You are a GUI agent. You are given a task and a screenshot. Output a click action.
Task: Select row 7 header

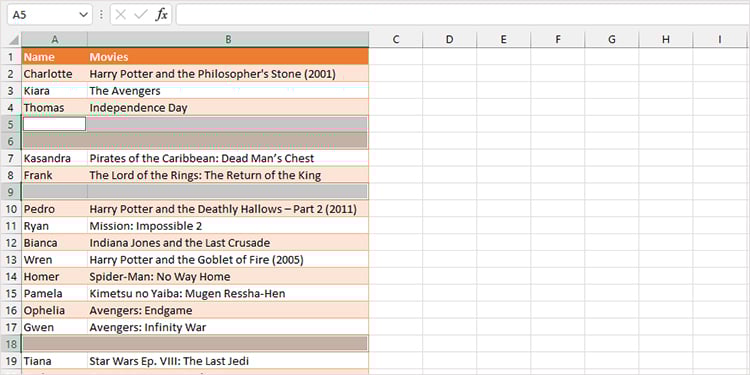pos(11,158)
